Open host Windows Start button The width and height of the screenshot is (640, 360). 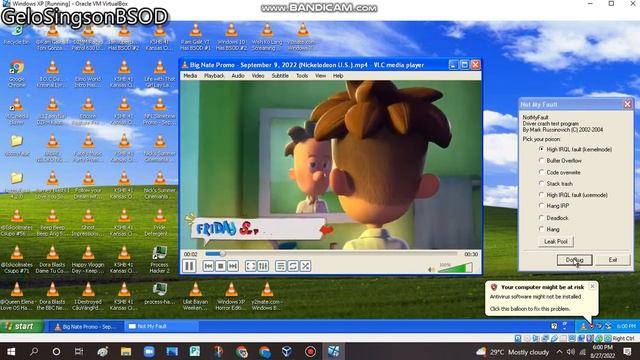pos(11,351)
